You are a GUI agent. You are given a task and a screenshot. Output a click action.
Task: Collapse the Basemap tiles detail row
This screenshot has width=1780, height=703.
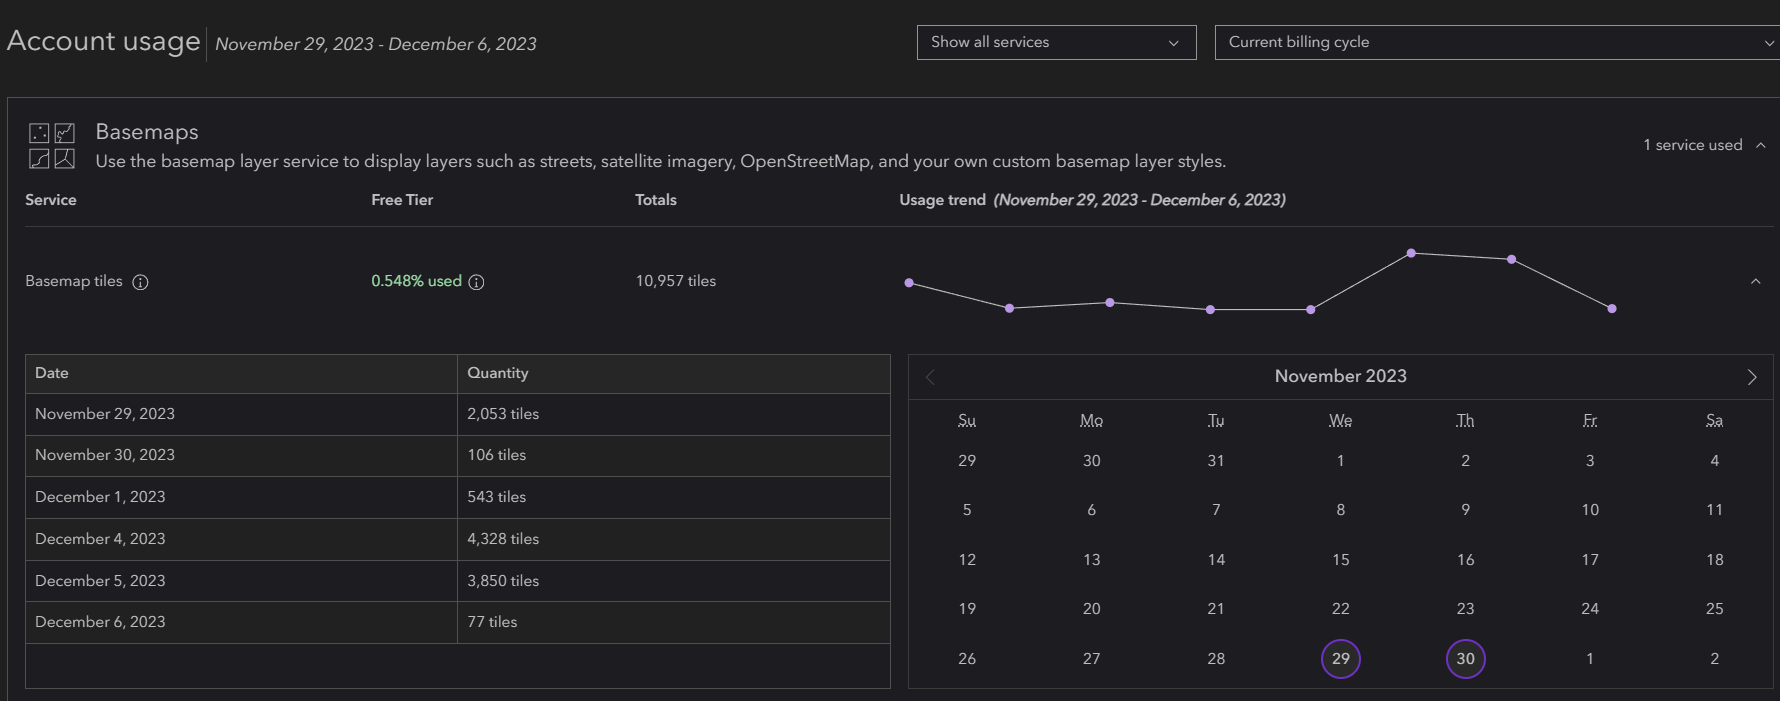[x=1755, y=282]
